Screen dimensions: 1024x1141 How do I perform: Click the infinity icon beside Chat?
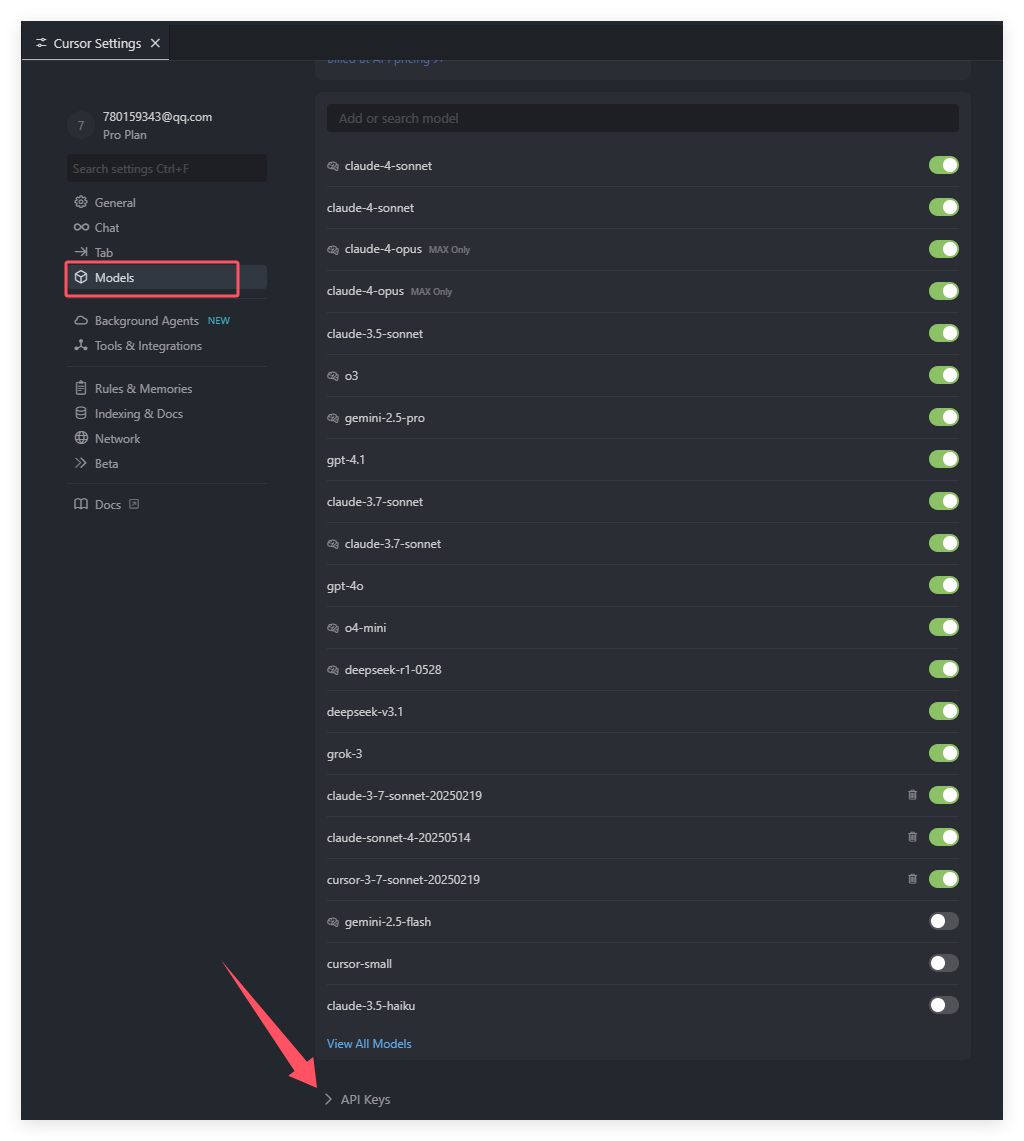(81, 227)
